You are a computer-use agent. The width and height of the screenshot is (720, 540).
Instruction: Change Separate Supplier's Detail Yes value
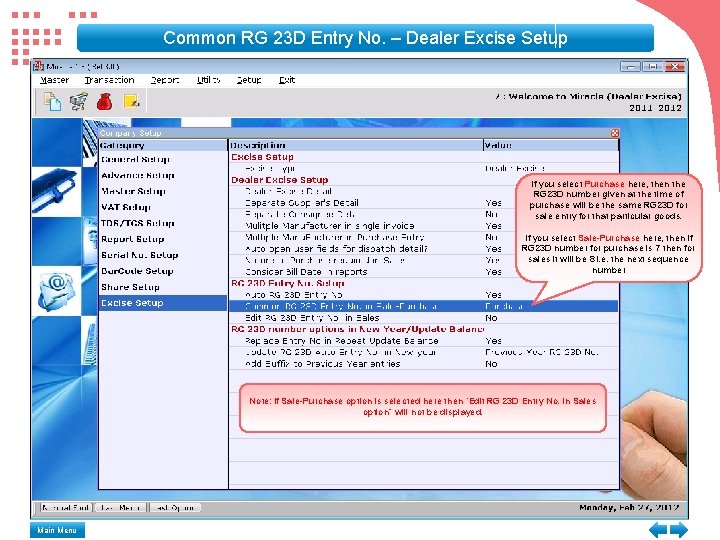click(494, 203)
